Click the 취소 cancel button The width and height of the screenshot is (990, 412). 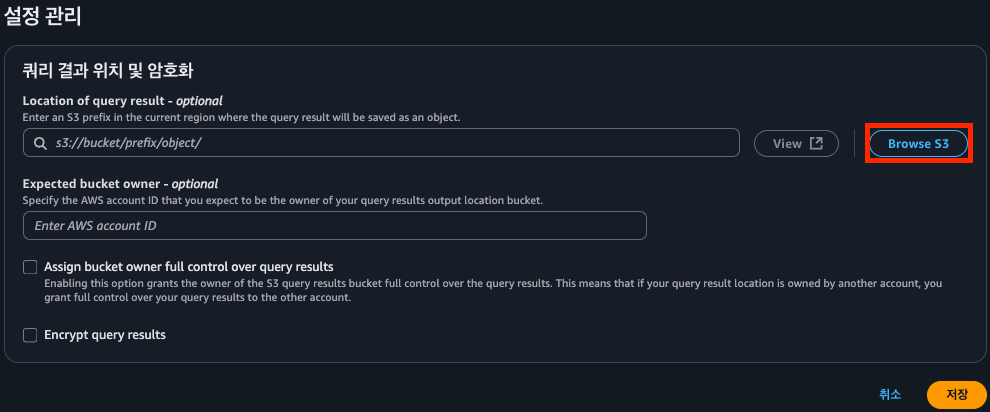[890, 394]
